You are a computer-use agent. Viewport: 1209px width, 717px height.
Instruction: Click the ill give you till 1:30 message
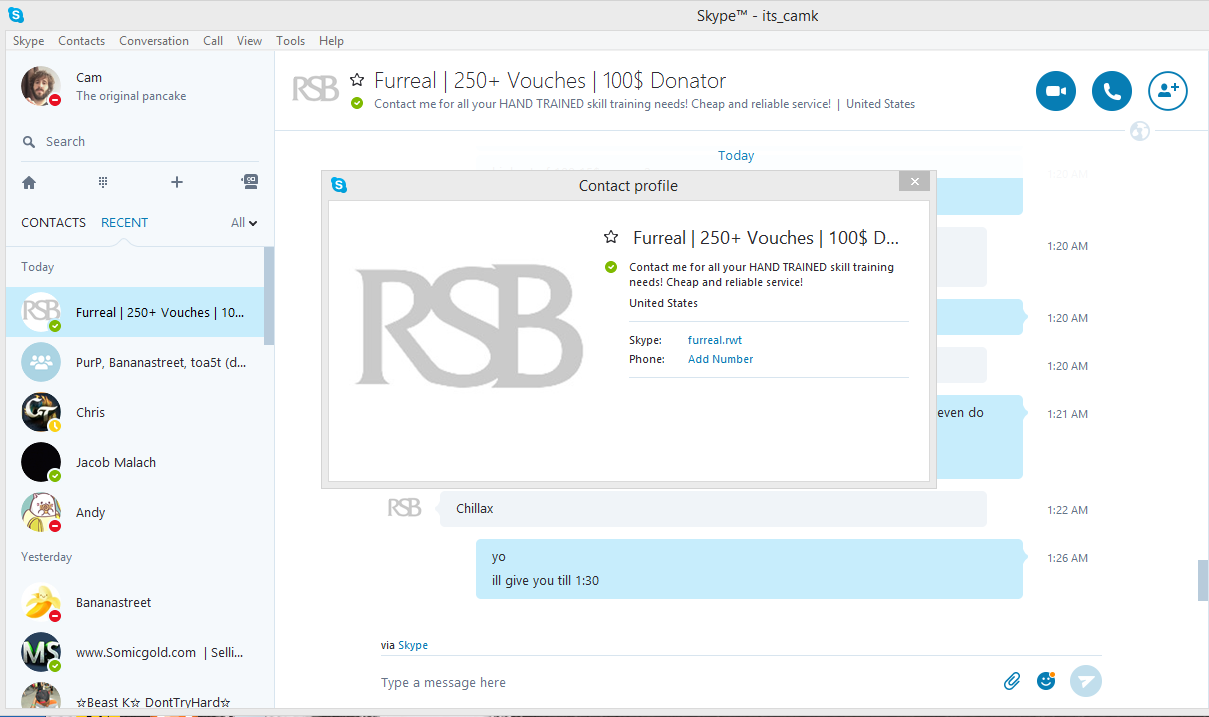coord(545,580)
